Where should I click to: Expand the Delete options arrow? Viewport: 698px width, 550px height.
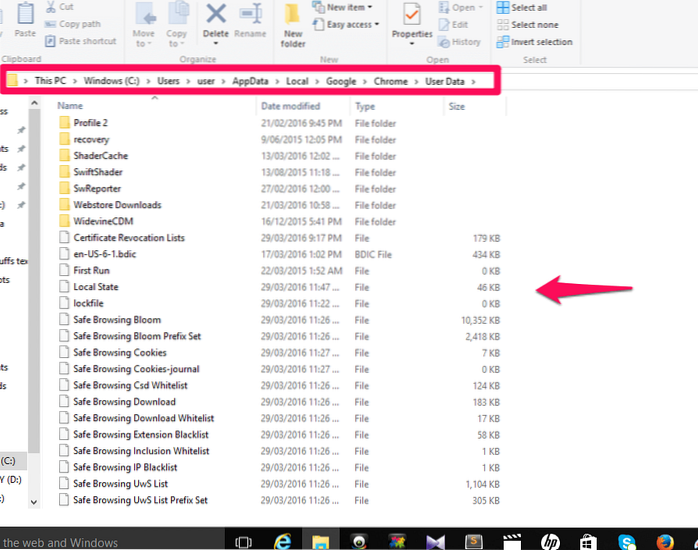(216, 43)
